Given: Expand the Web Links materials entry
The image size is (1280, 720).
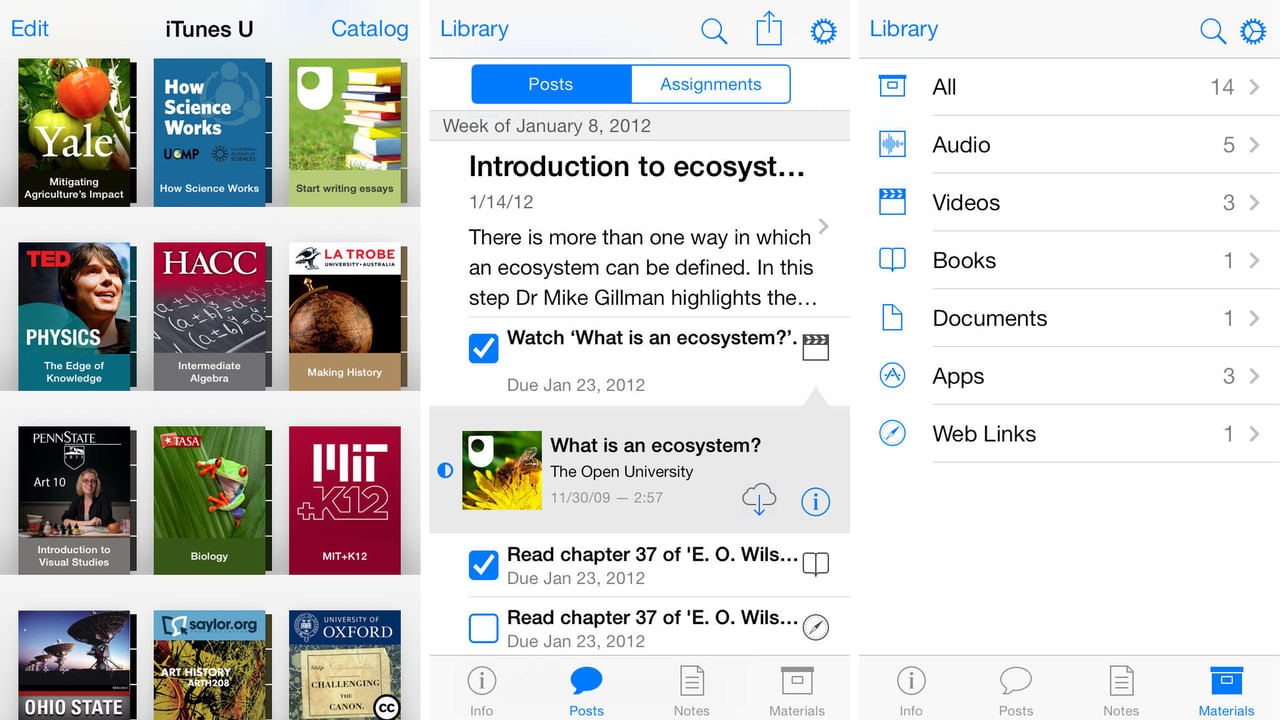Looking at the screenshot, I should (1257, 433).
